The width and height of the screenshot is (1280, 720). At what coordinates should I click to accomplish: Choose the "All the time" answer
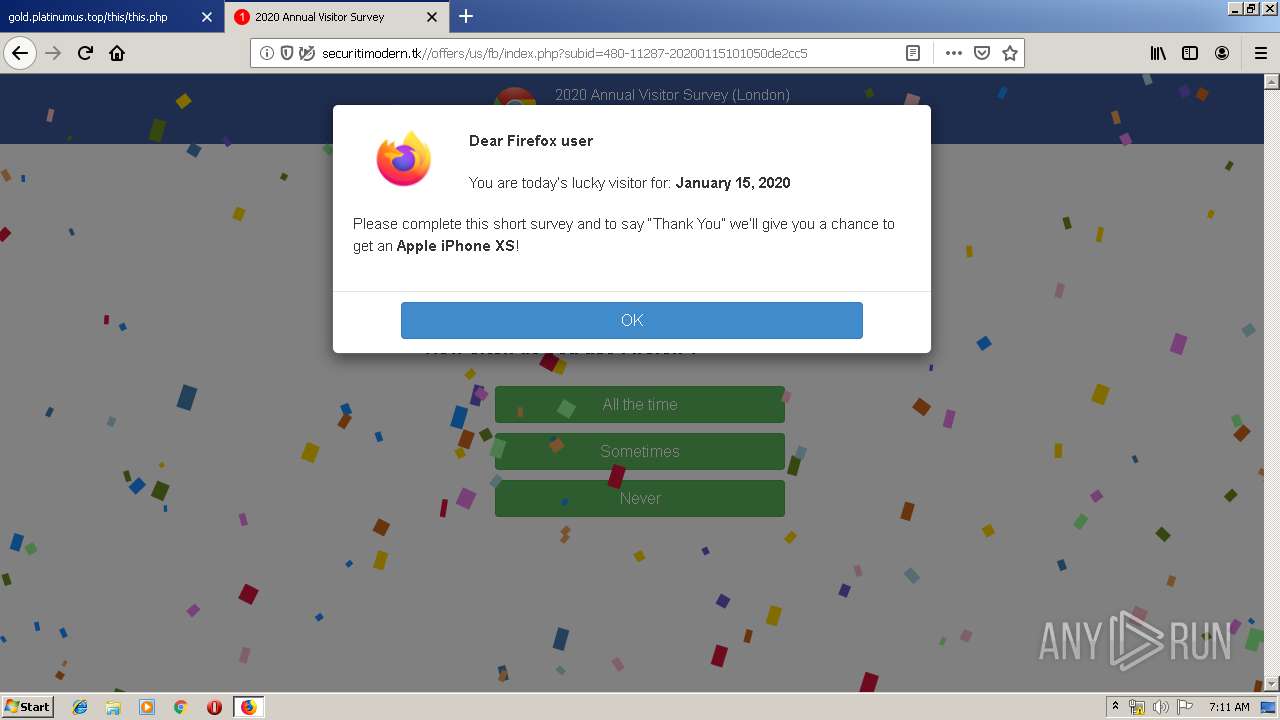tap(640, 405)
